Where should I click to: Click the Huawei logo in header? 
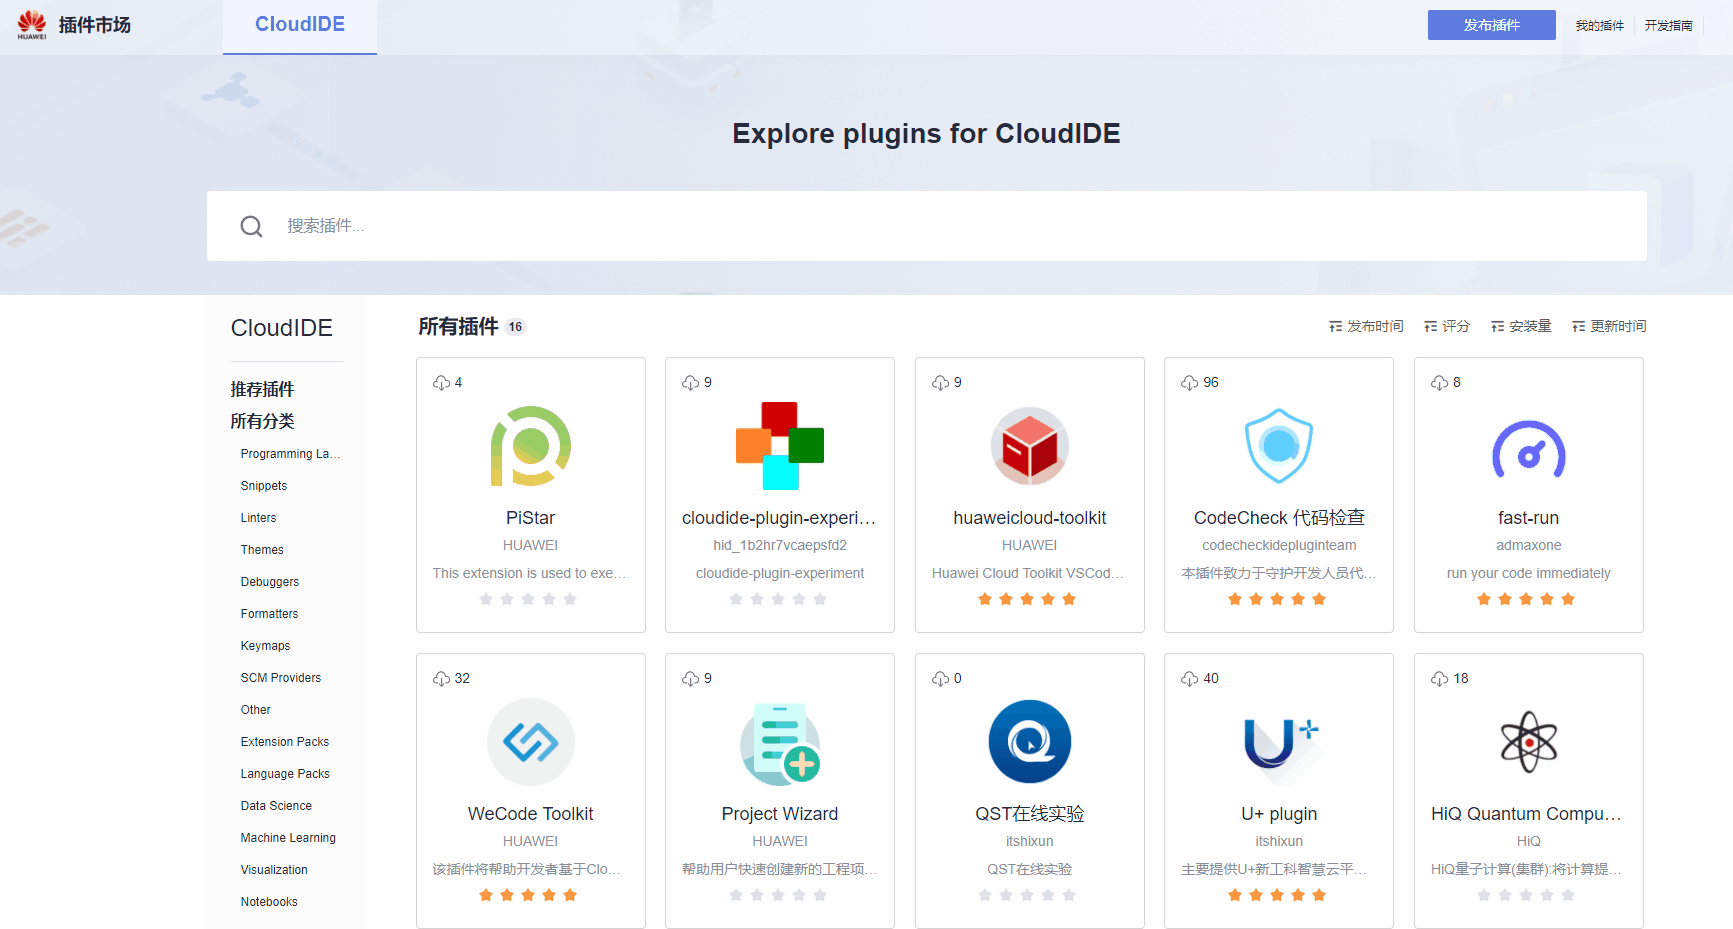[32, 25]
